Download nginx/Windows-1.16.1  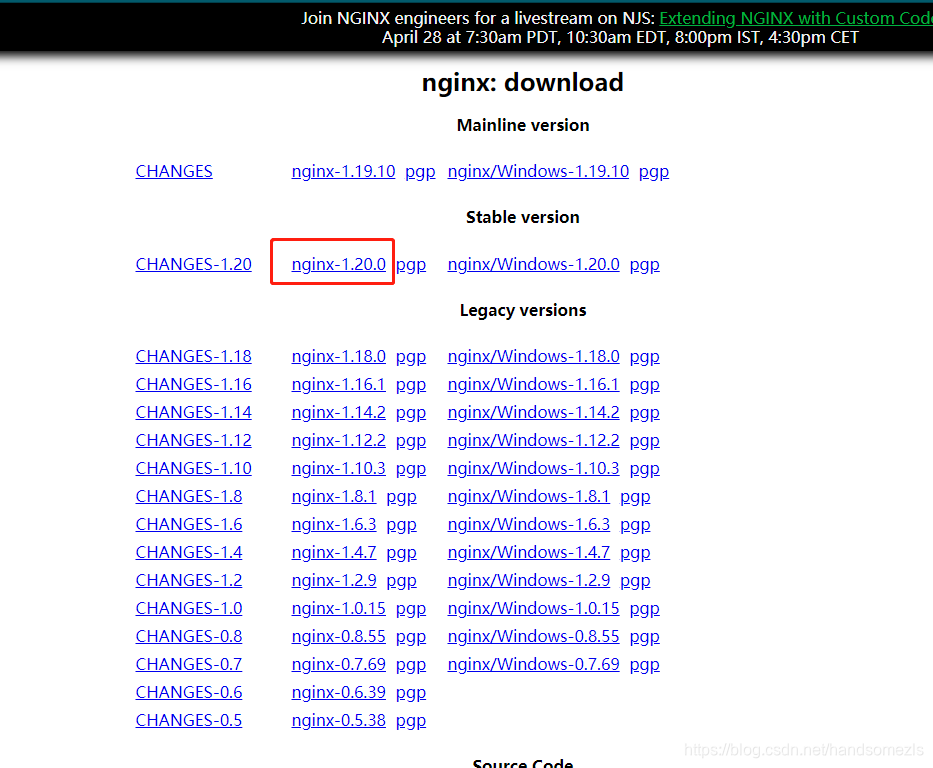click(x=533, y=384)
